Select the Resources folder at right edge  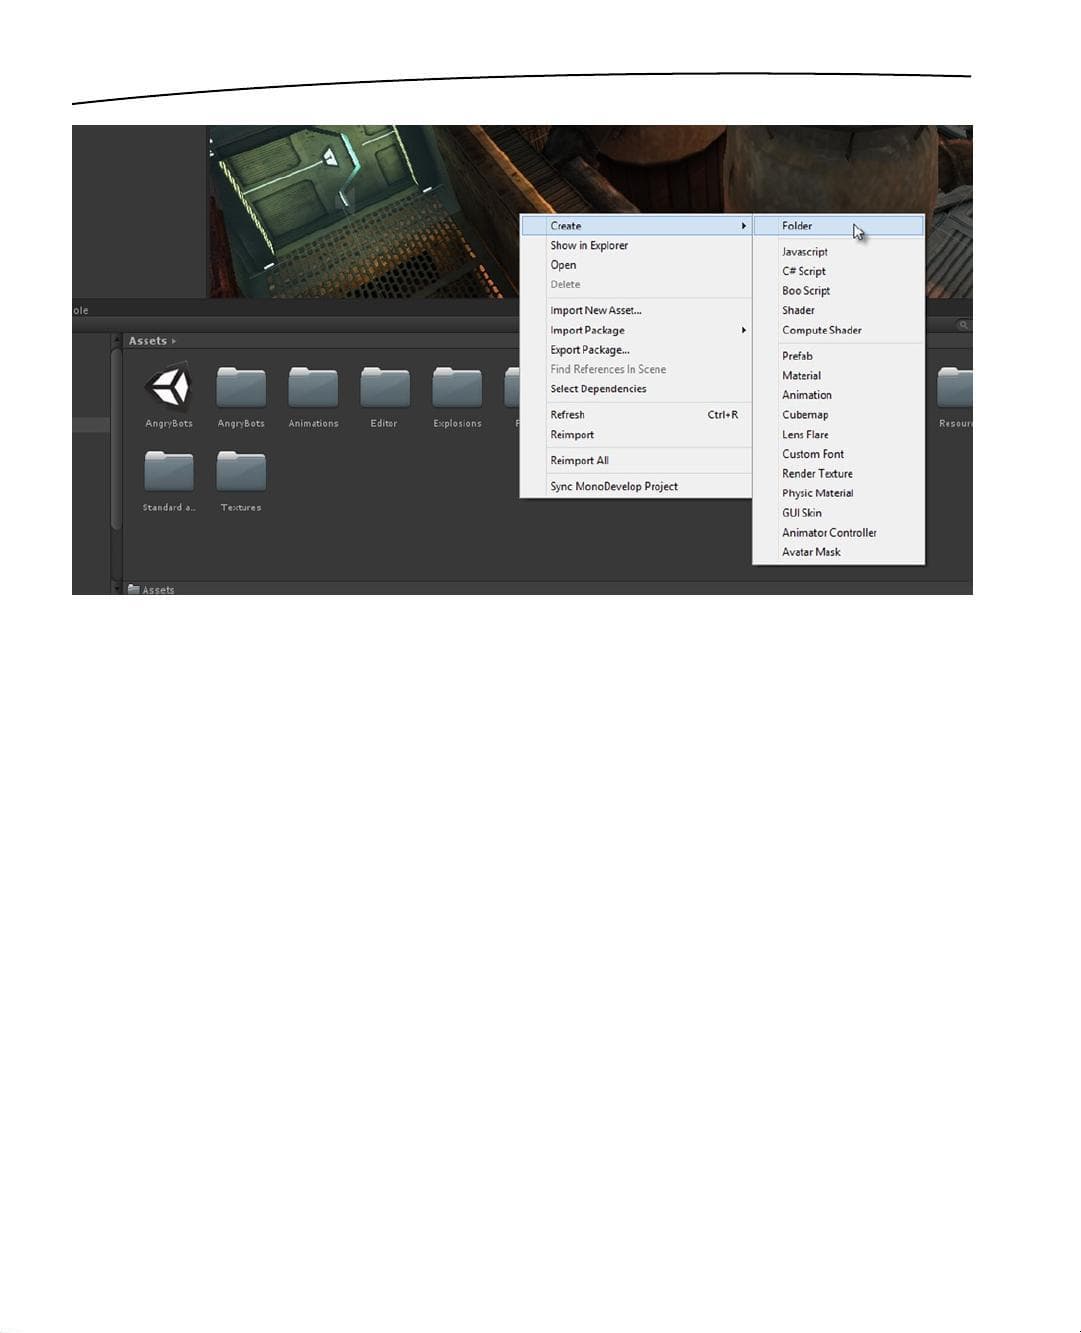coord(955,388)
